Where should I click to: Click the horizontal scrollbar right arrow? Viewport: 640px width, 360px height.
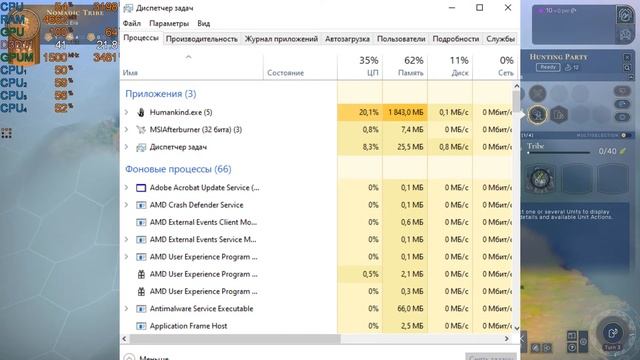coord(507,339)
